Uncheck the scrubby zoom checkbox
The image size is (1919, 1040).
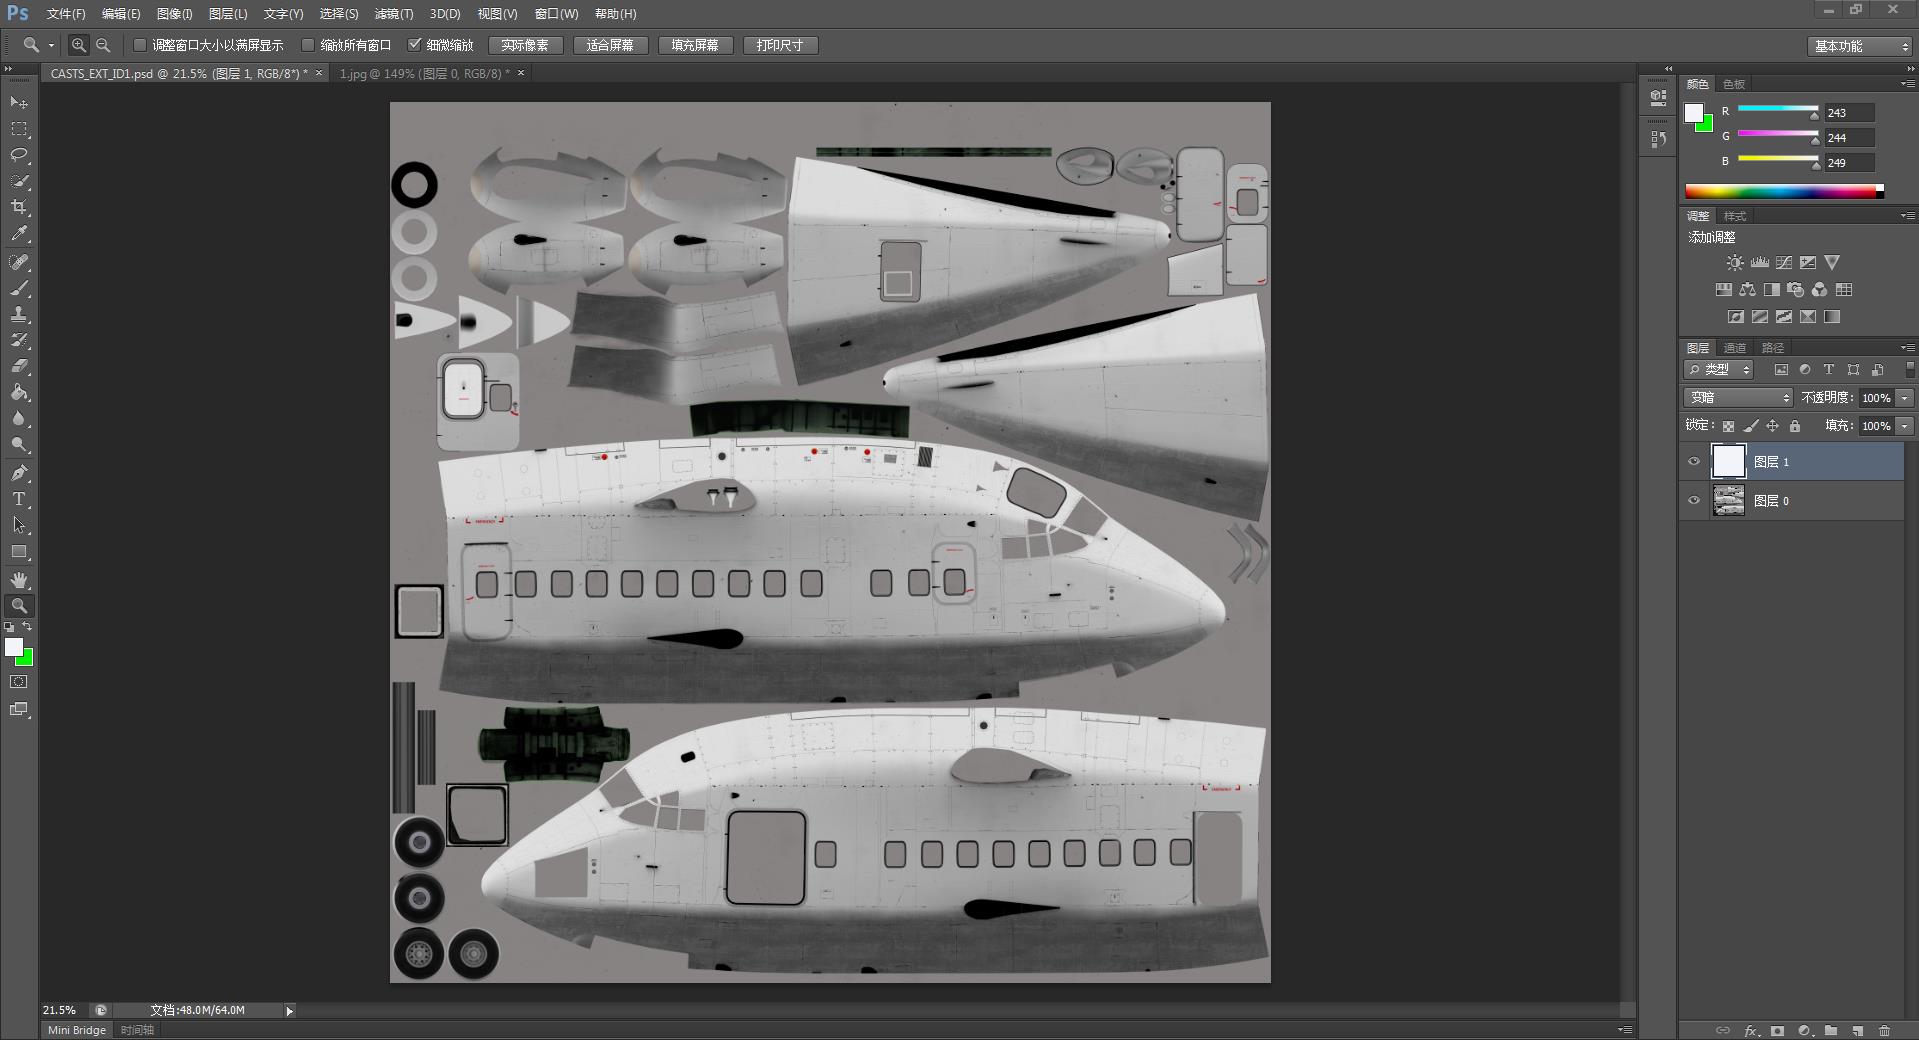[x=415, y=45]
